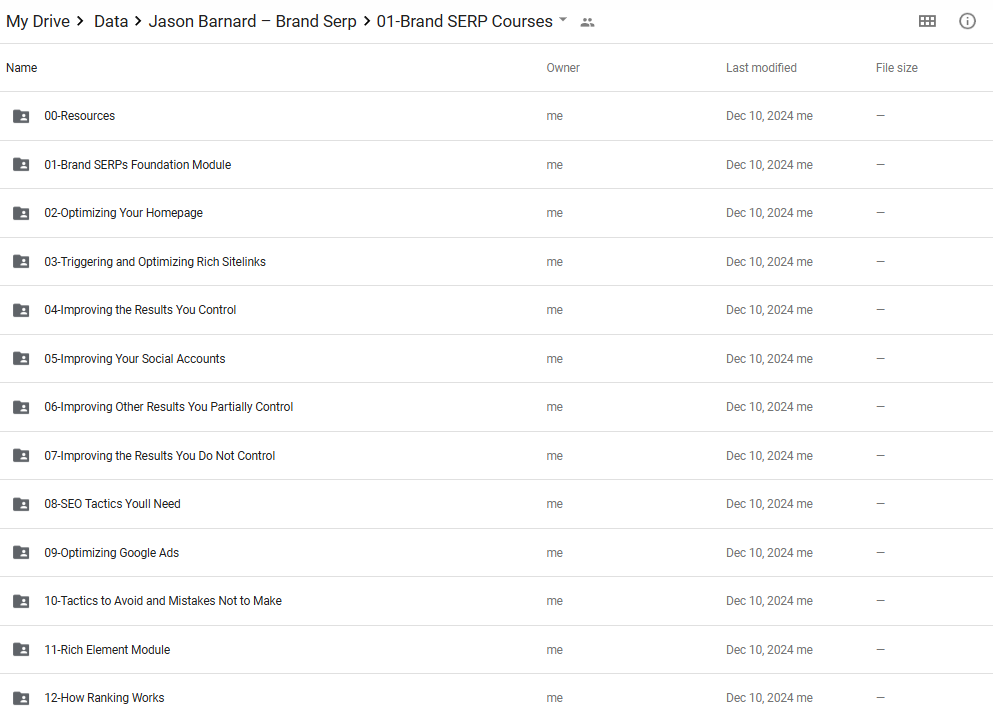The height and width of the screenshot is (711, 993).
Task: Select 05-Improving Your Social Accounts folder icon
Action: click(x=21, y=359)
